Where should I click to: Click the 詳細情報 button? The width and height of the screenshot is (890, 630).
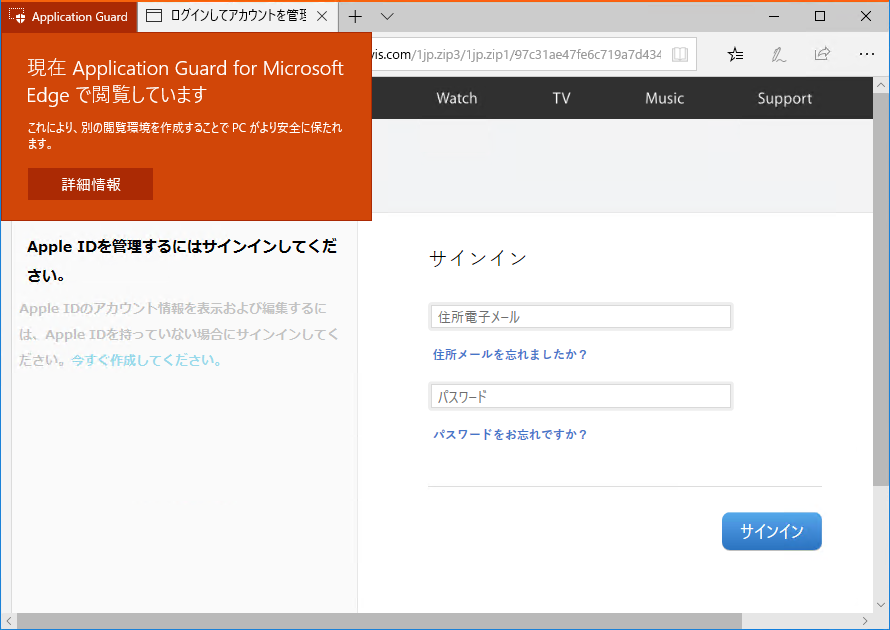90,184
